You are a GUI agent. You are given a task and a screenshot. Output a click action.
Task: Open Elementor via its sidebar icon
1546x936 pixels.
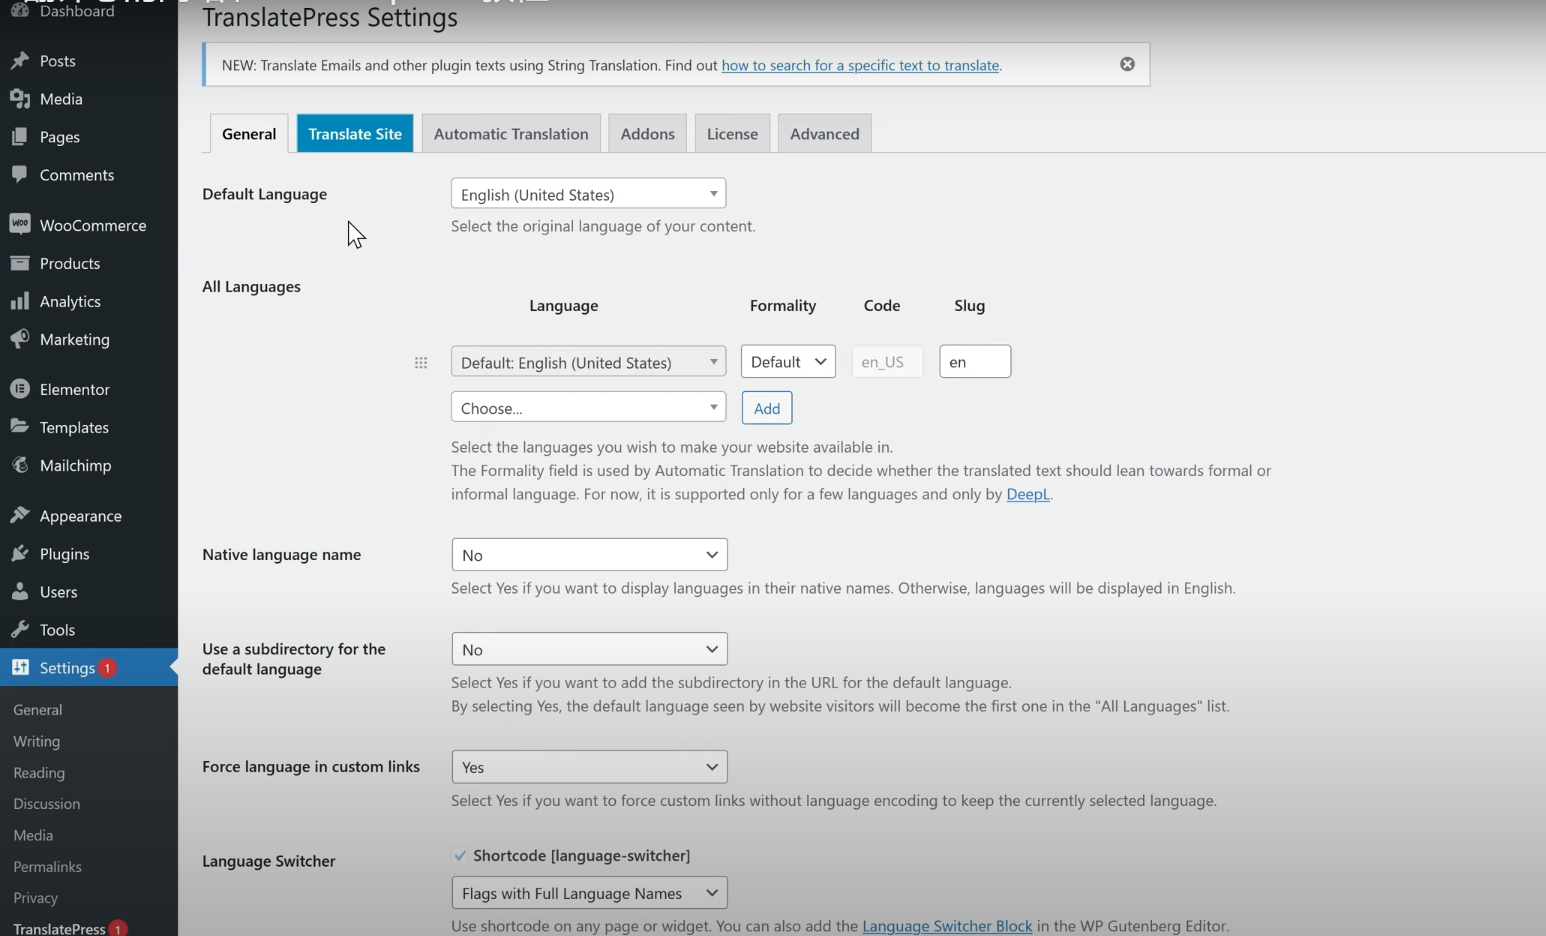(x=20, y=389)
